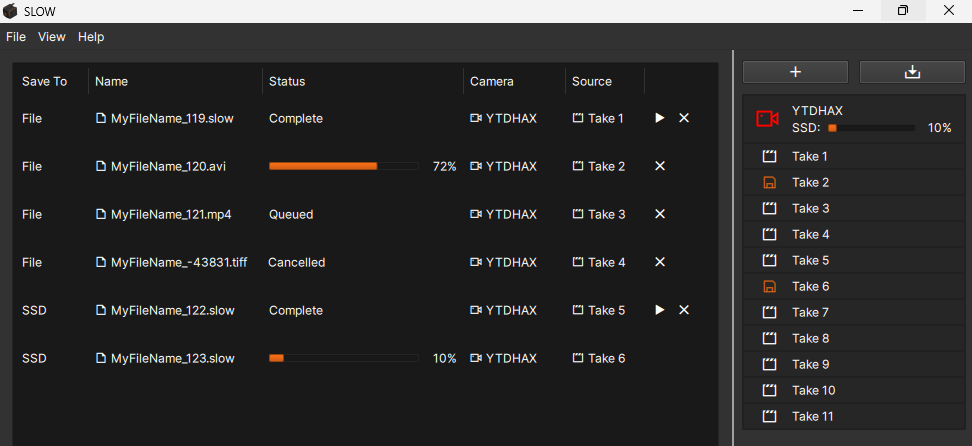Cancel the MyFileName_120.avi transfer
This screenshot has width=972, height=446.
click(660, 166)
